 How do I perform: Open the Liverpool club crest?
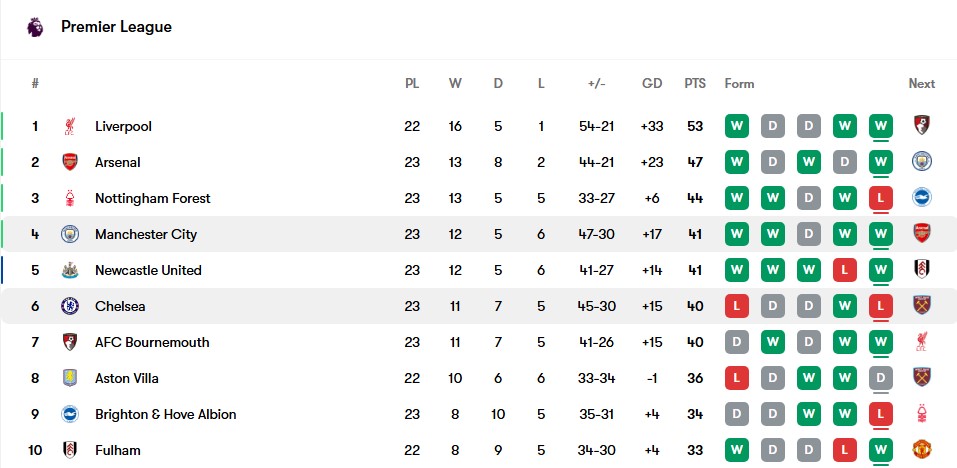pos(70,126)
